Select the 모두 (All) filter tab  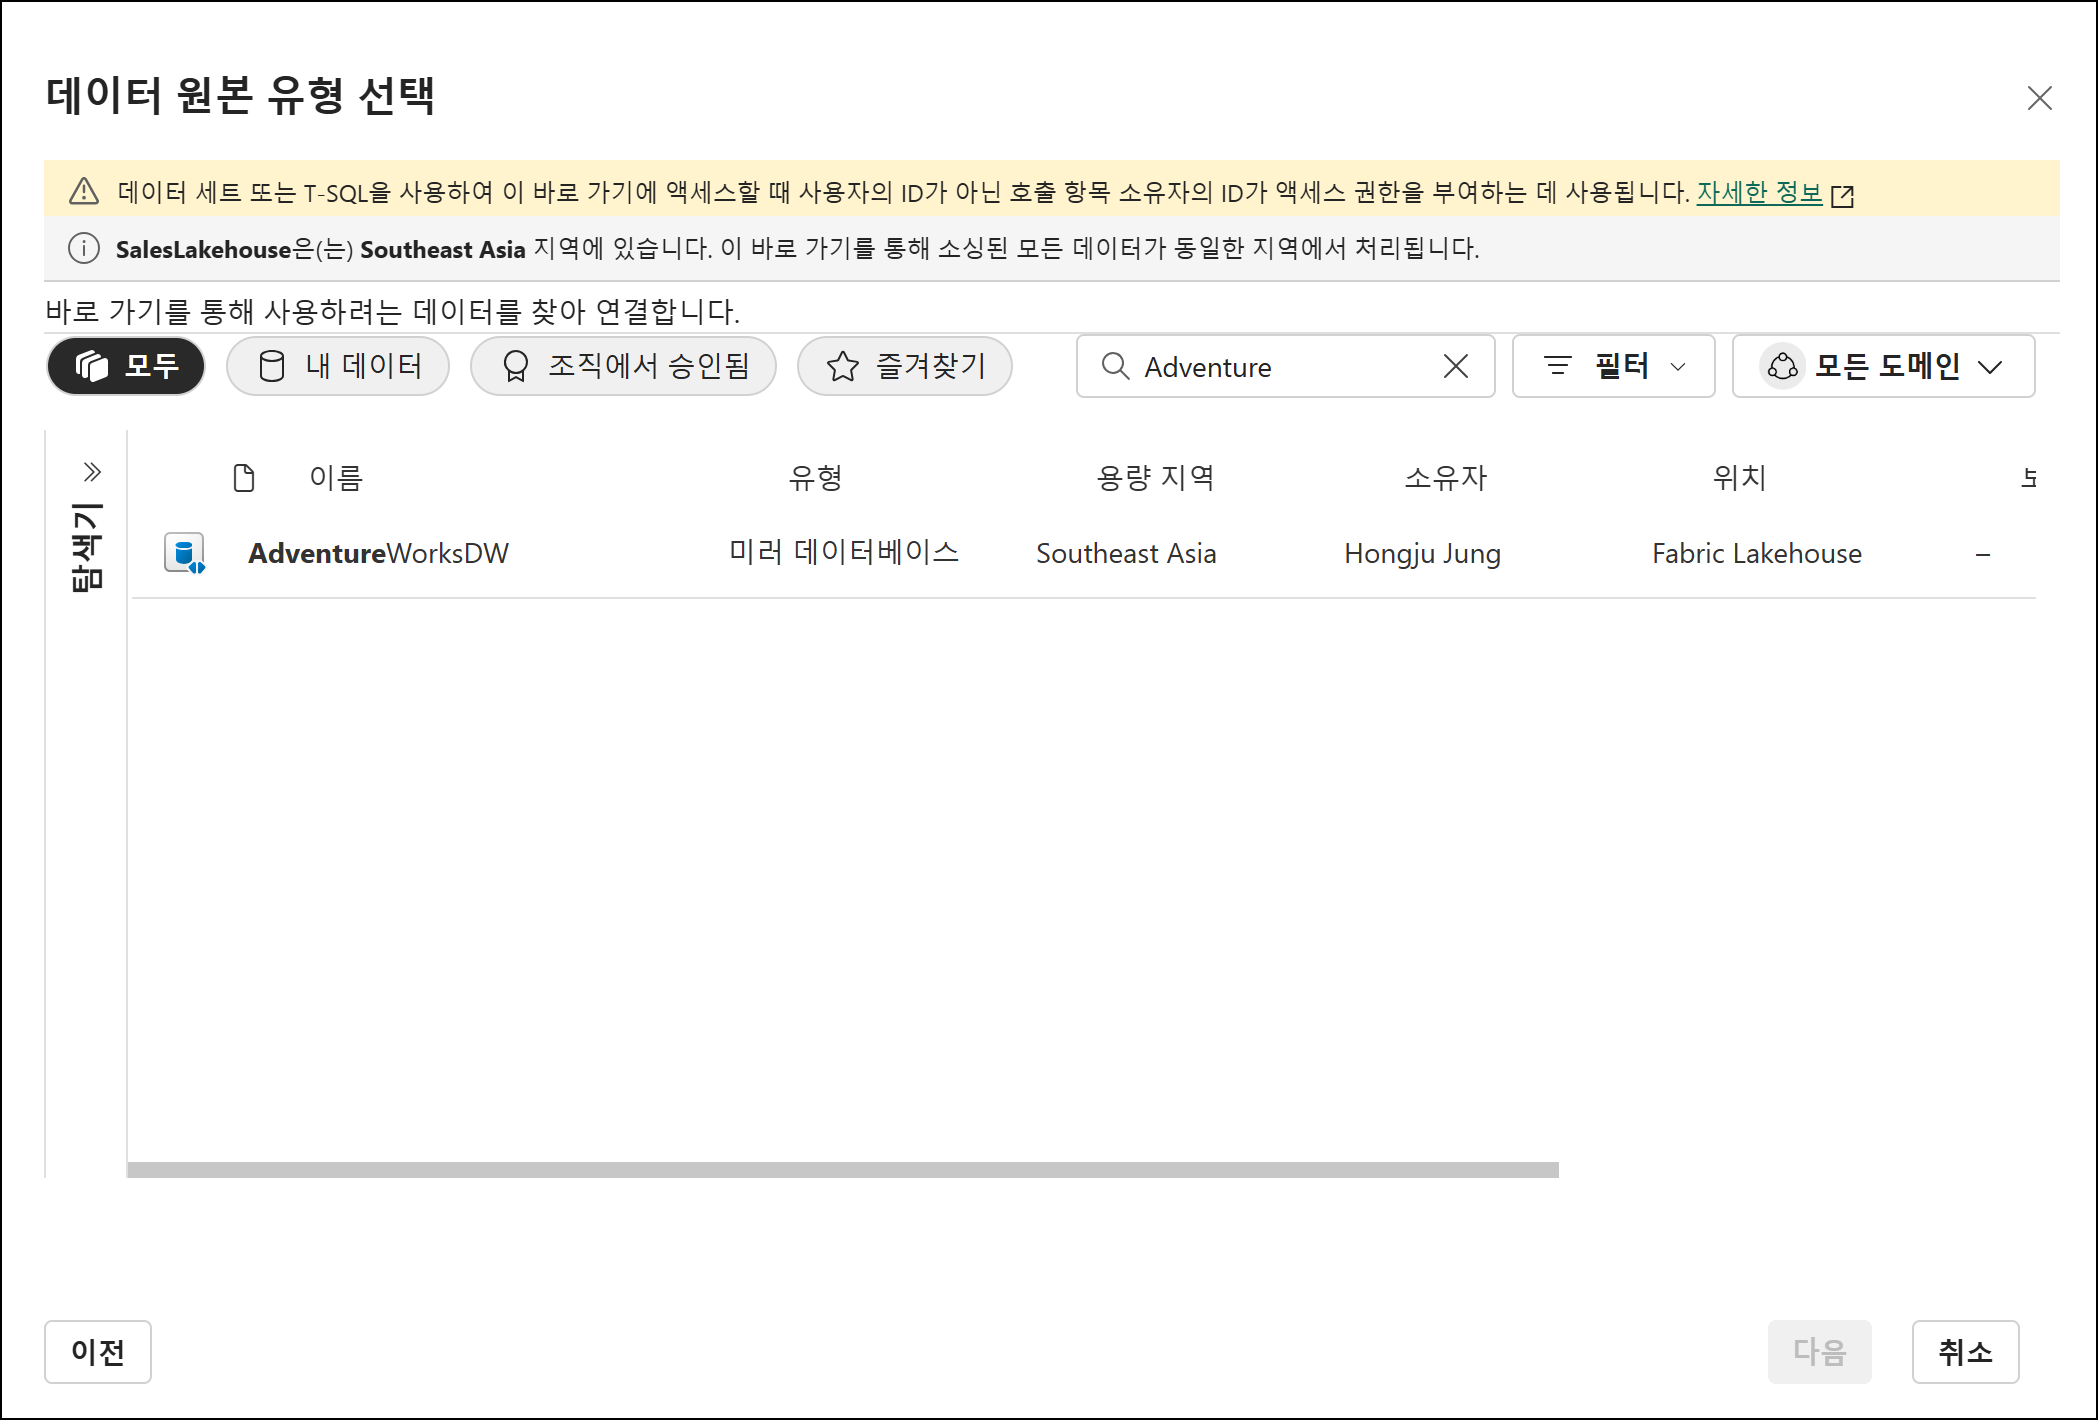click(x=126, y=367)
